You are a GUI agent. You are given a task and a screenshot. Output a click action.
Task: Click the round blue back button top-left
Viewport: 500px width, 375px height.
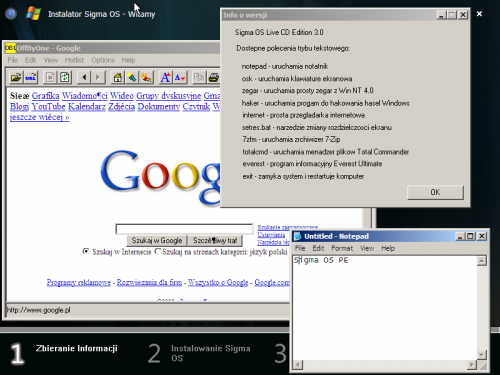[11, 14]
